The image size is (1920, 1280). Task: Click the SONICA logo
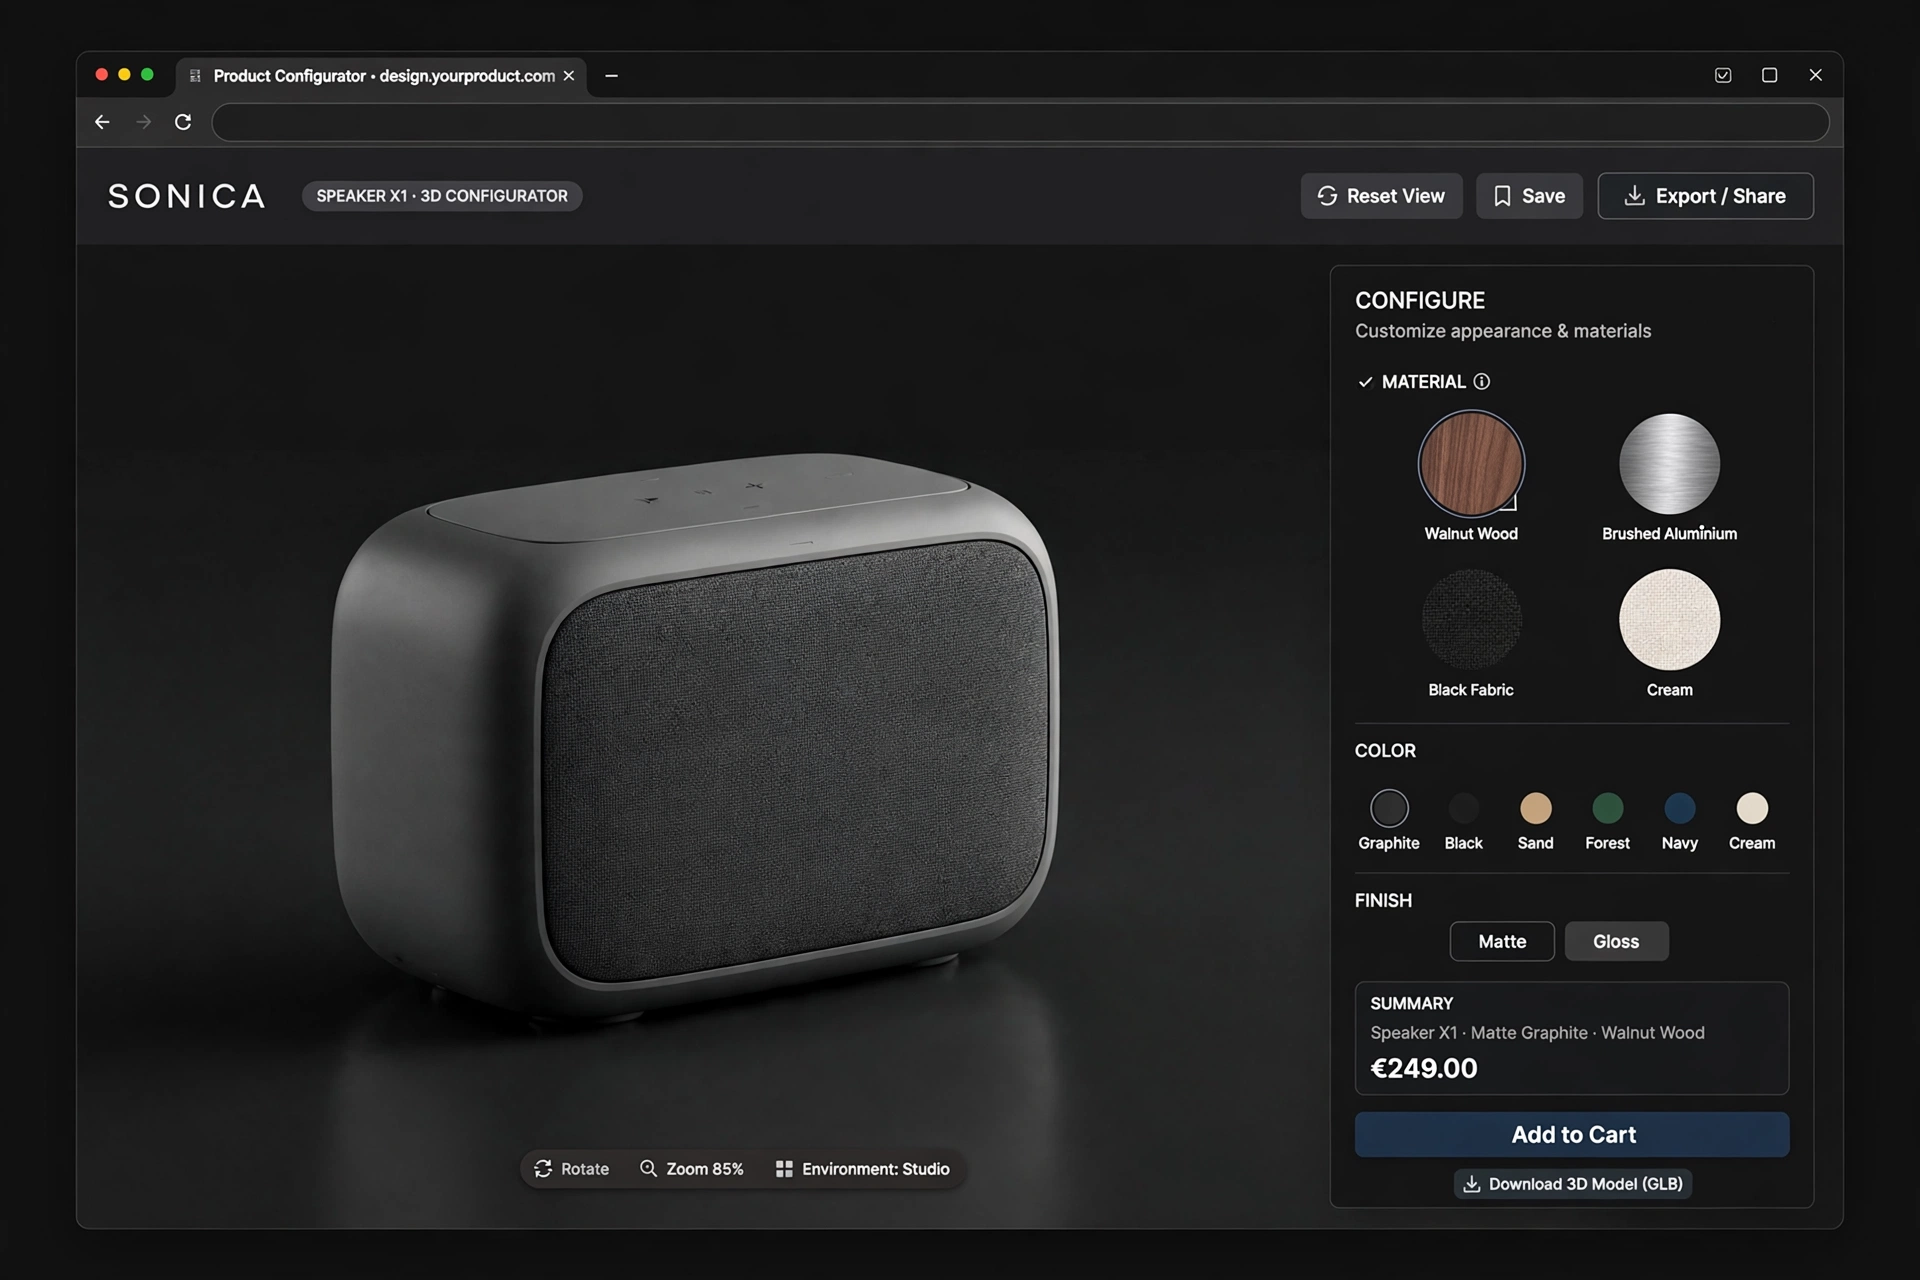pos(187,196)
